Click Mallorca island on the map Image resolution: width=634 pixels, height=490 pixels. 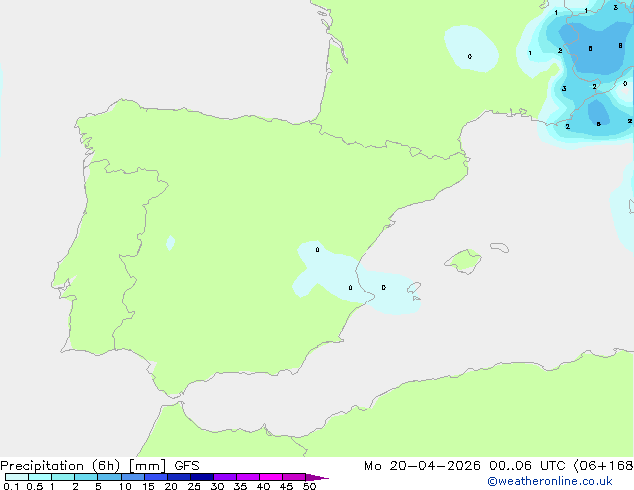[x=464, y=261]
